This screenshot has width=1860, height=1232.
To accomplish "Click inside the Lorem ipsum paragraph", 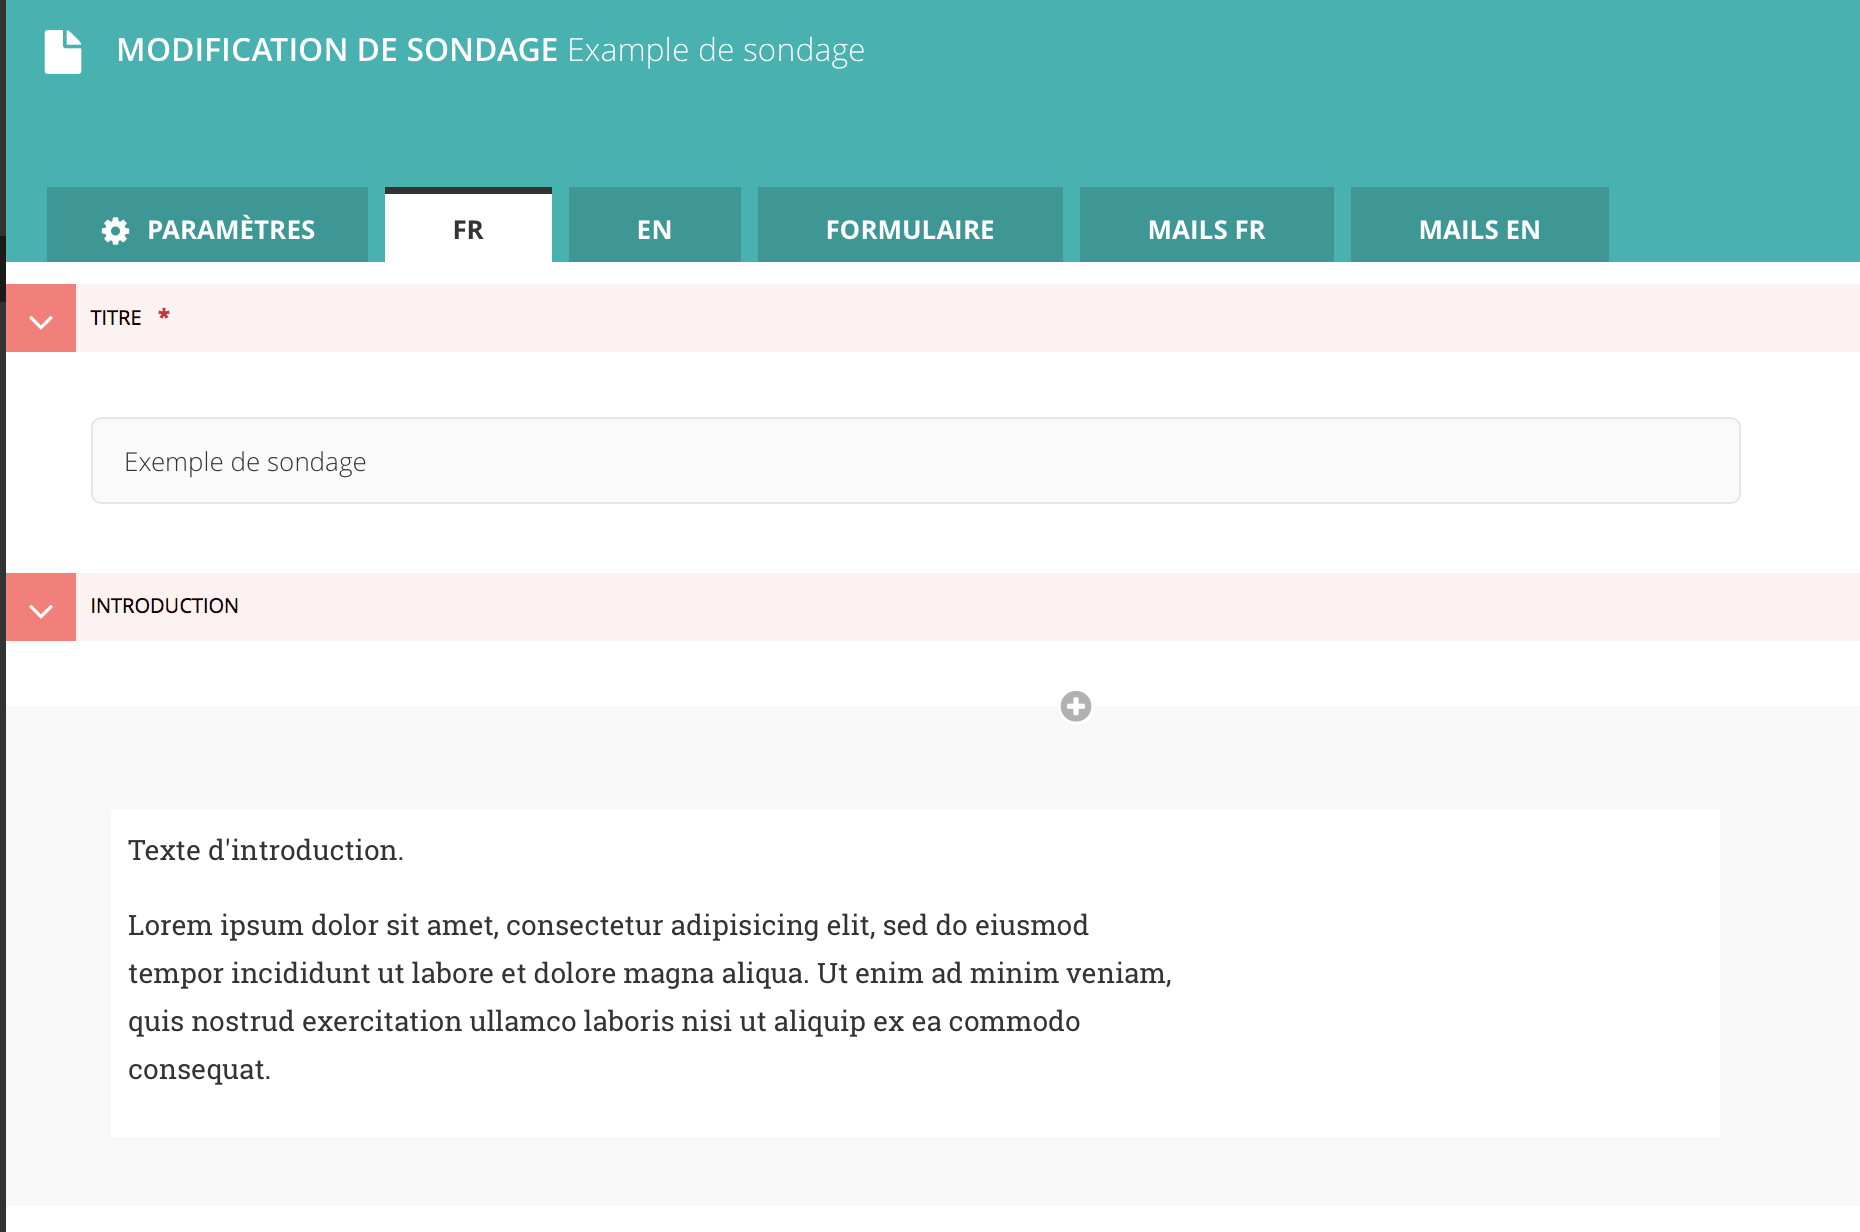I will click(650, 974).
